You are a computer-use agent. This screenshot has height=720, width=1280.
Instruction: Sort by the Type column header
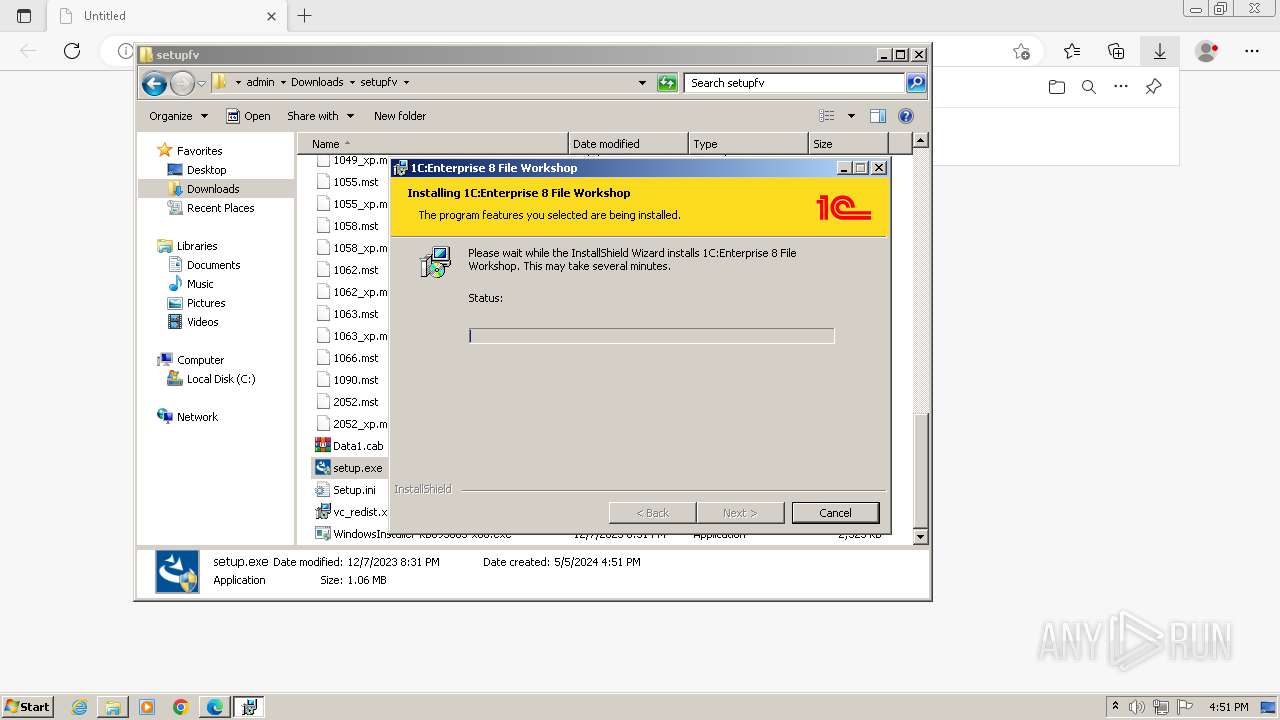pos(748,144)
